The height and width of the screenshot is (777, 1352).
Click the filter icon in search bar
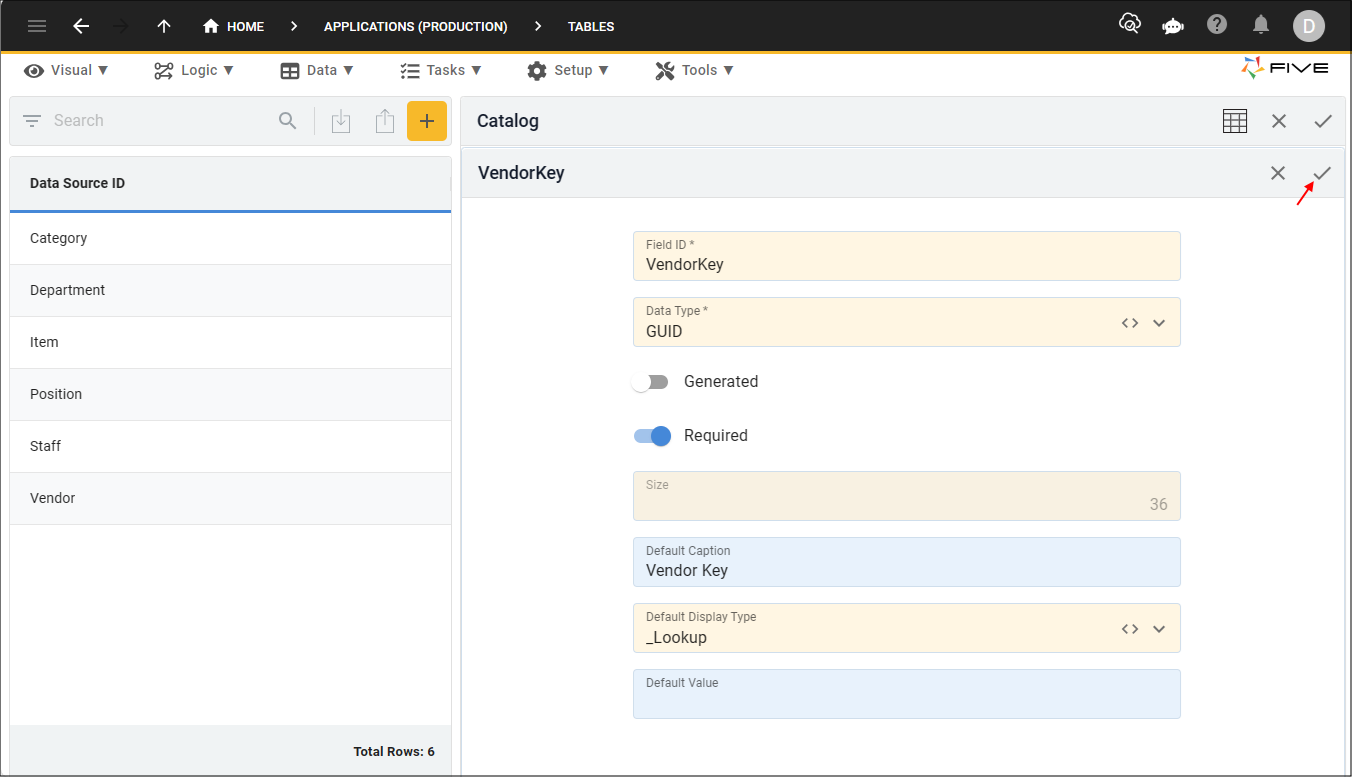[32, 121]
